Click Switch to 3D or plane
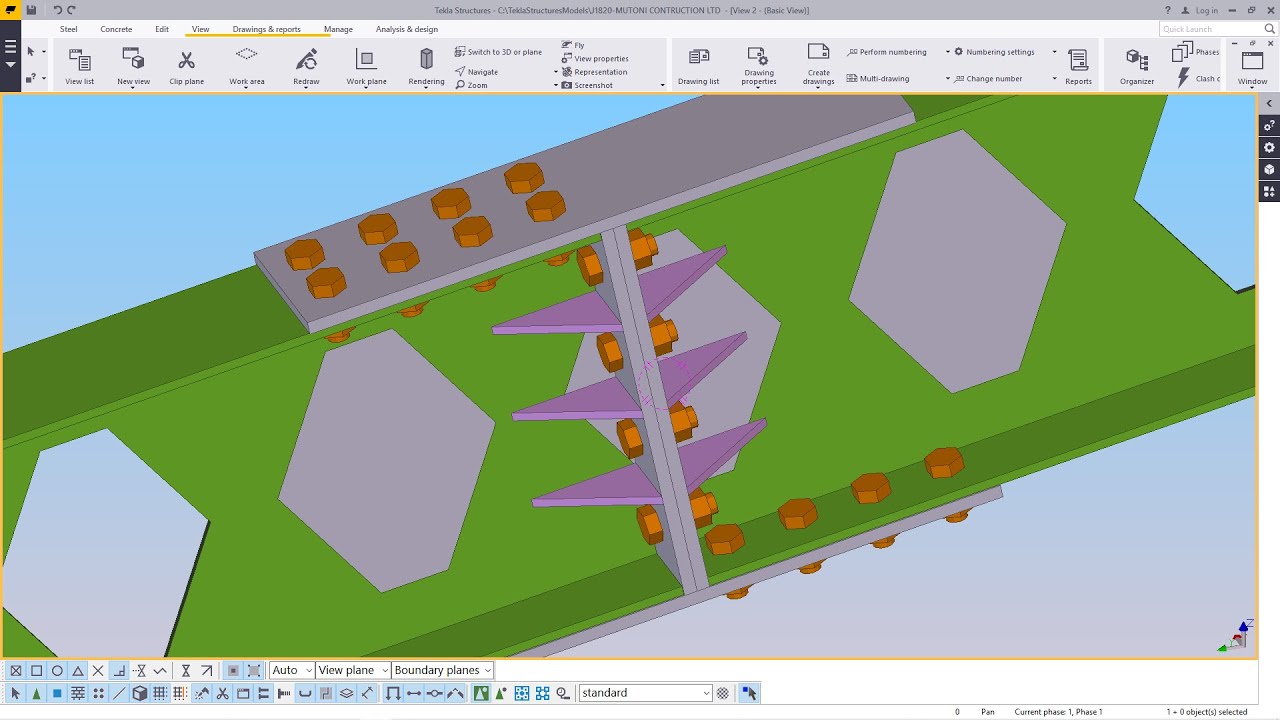The image size is (1280, 720). (x=498, y=52)
